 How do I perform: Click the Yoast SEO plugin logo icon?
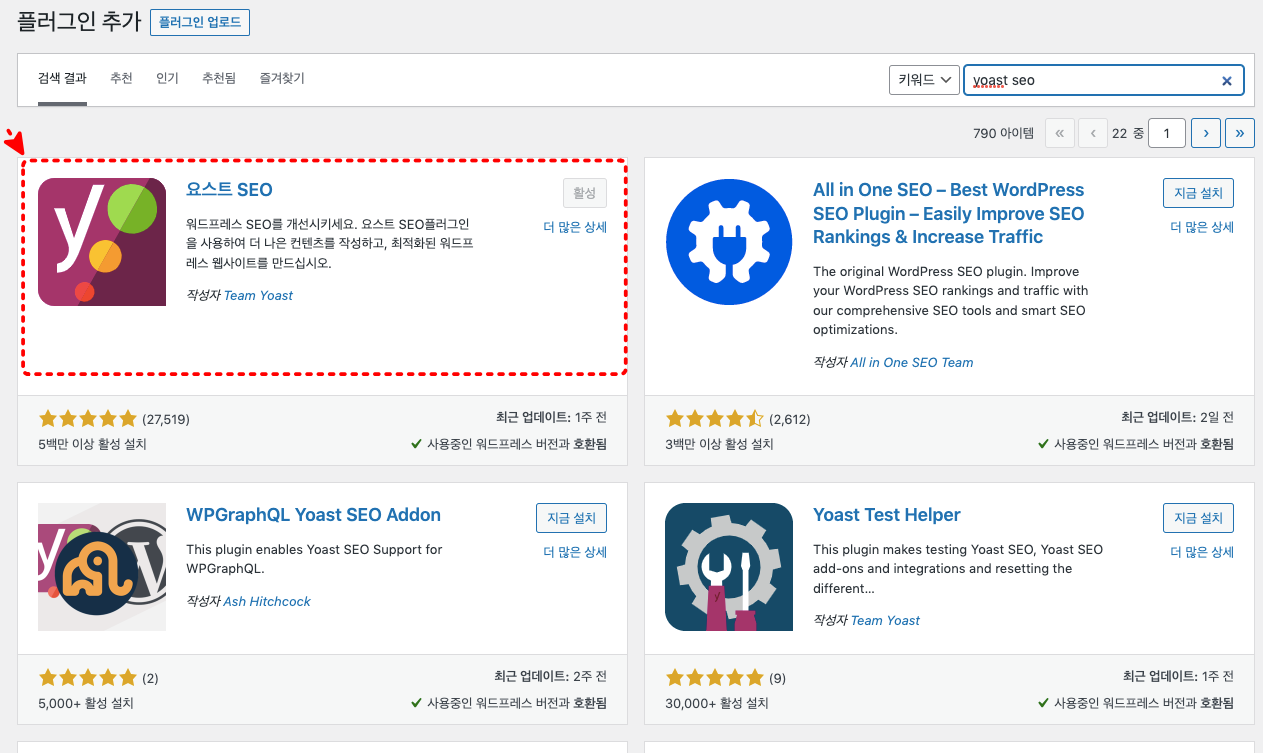(102, 242)
